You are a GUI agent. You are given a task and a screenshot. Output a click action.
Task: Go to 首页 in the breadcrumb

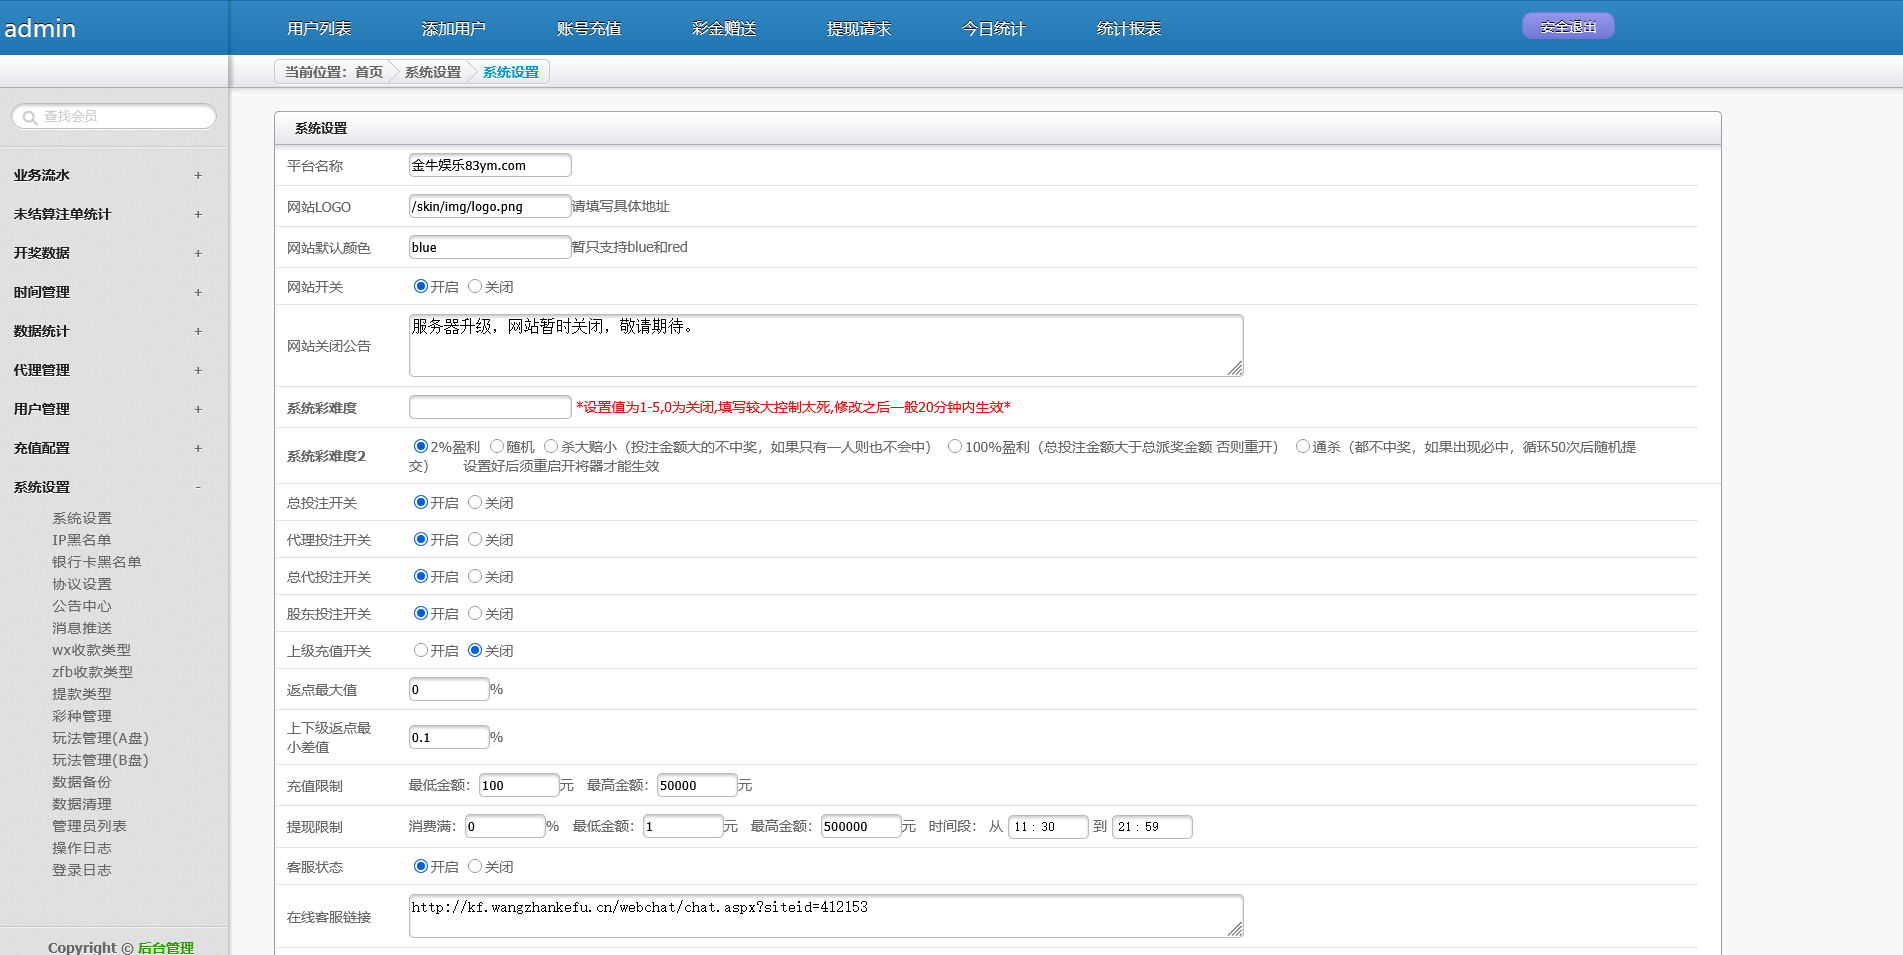(x=369, y=72)
